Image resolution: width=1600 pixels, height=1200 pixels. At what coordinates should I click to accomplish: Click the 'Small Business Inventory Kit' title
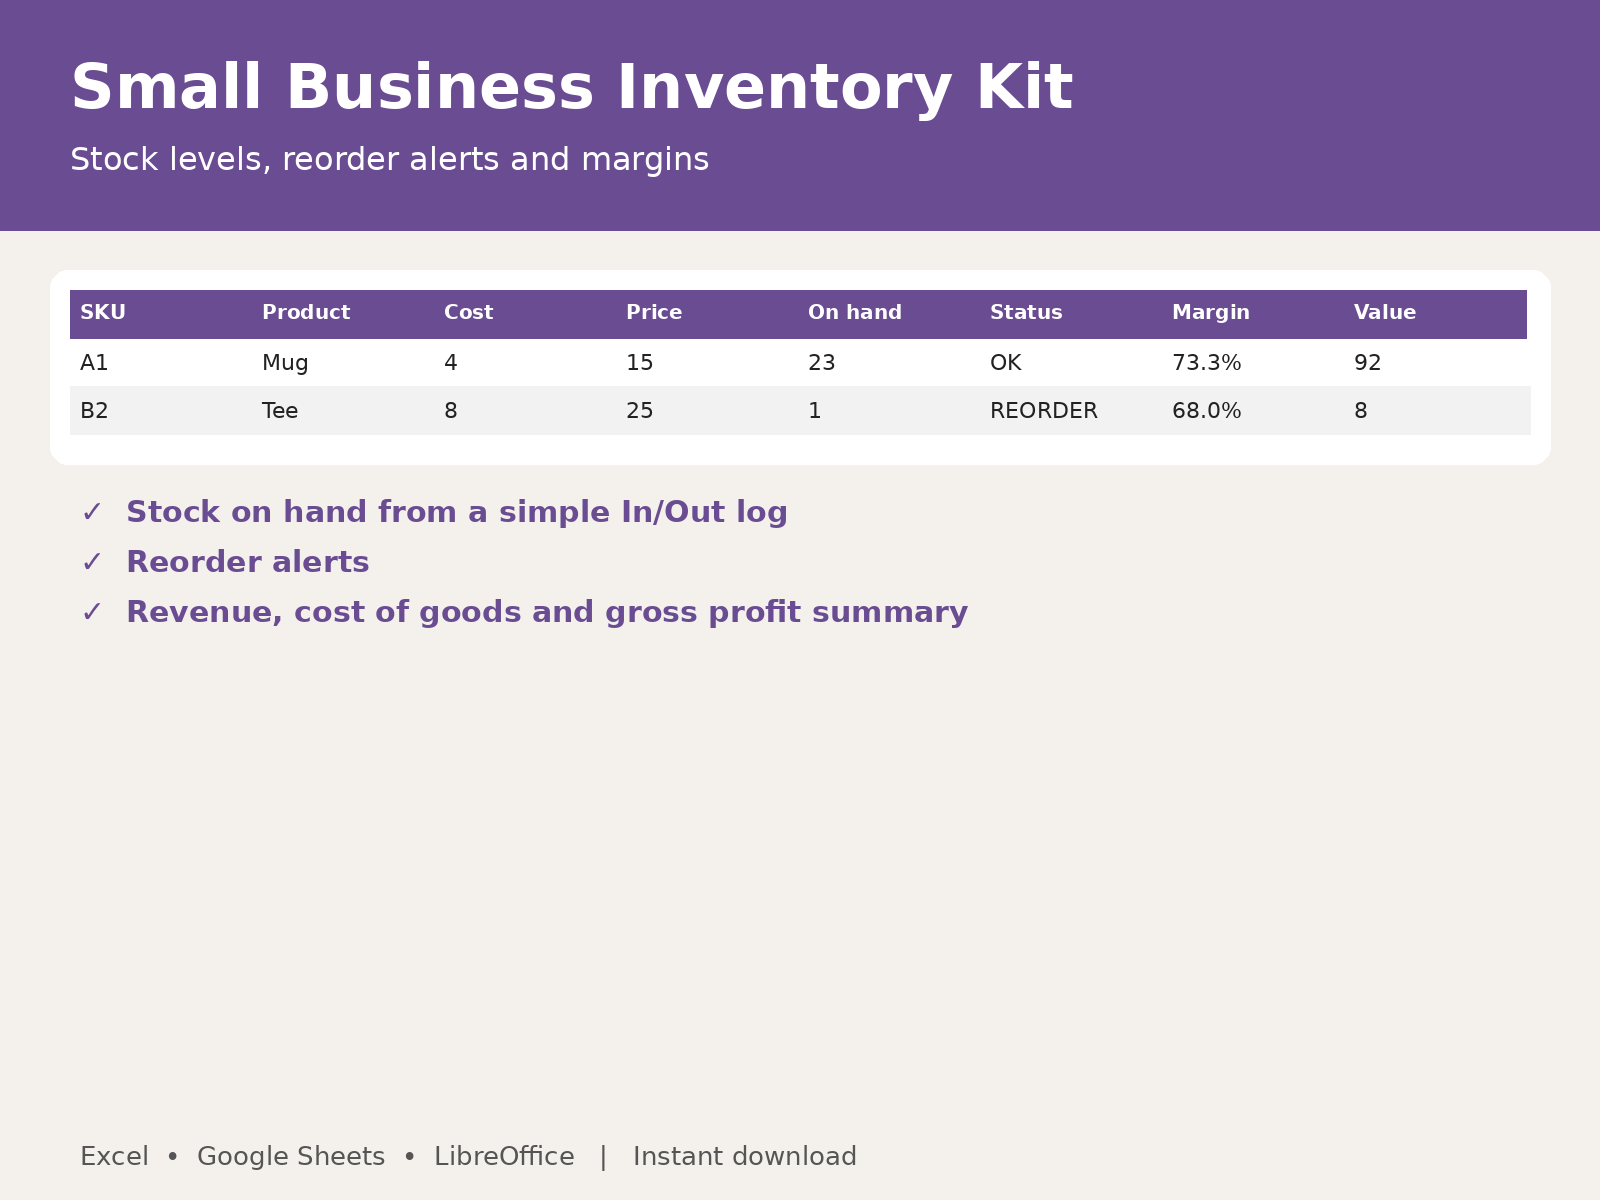pos(571,89)
